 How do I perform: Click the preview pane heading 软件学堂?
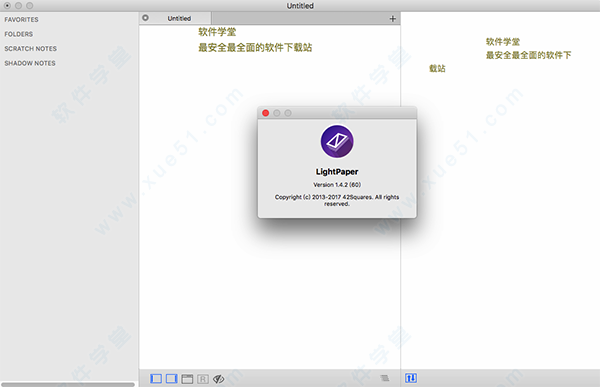tap(503, 42)
